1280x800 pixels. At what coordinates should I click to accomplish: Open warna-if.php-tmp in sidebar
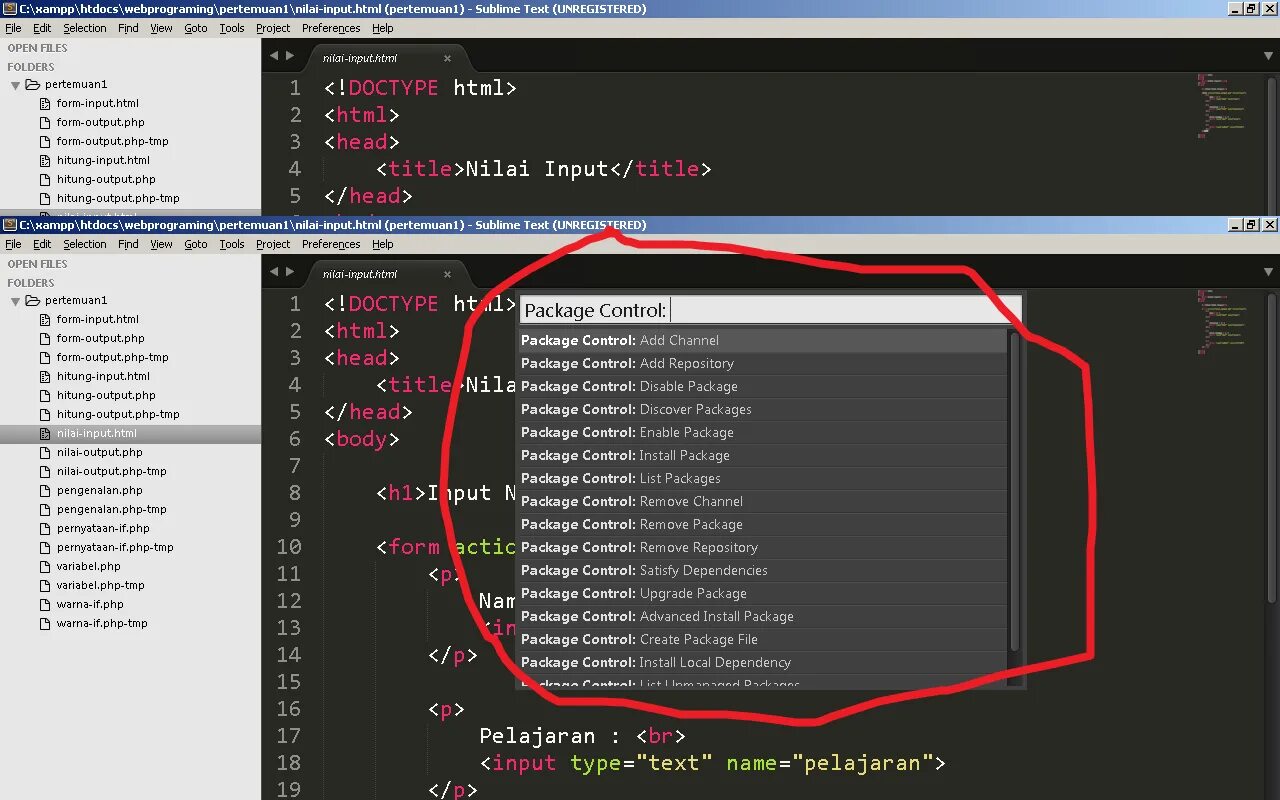coord(102,623)
